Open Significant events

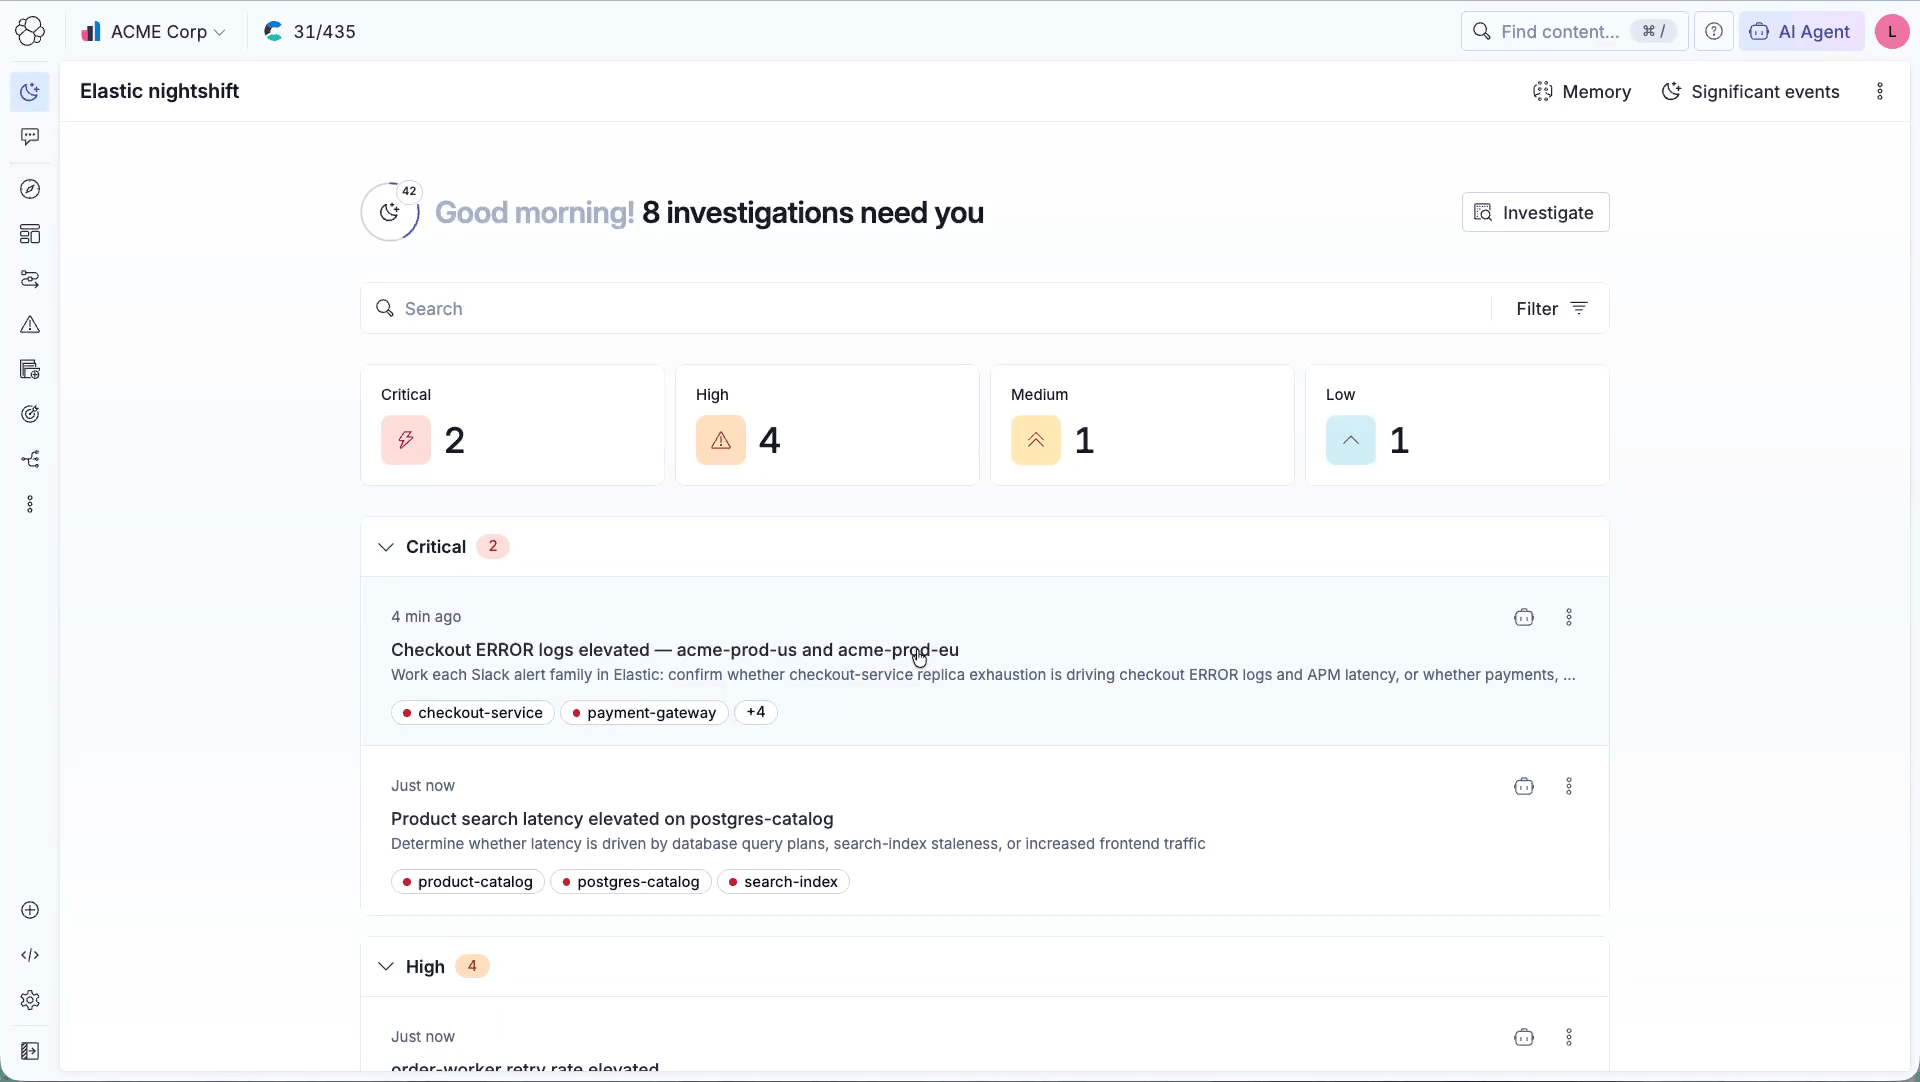[x=1751, y=91]
